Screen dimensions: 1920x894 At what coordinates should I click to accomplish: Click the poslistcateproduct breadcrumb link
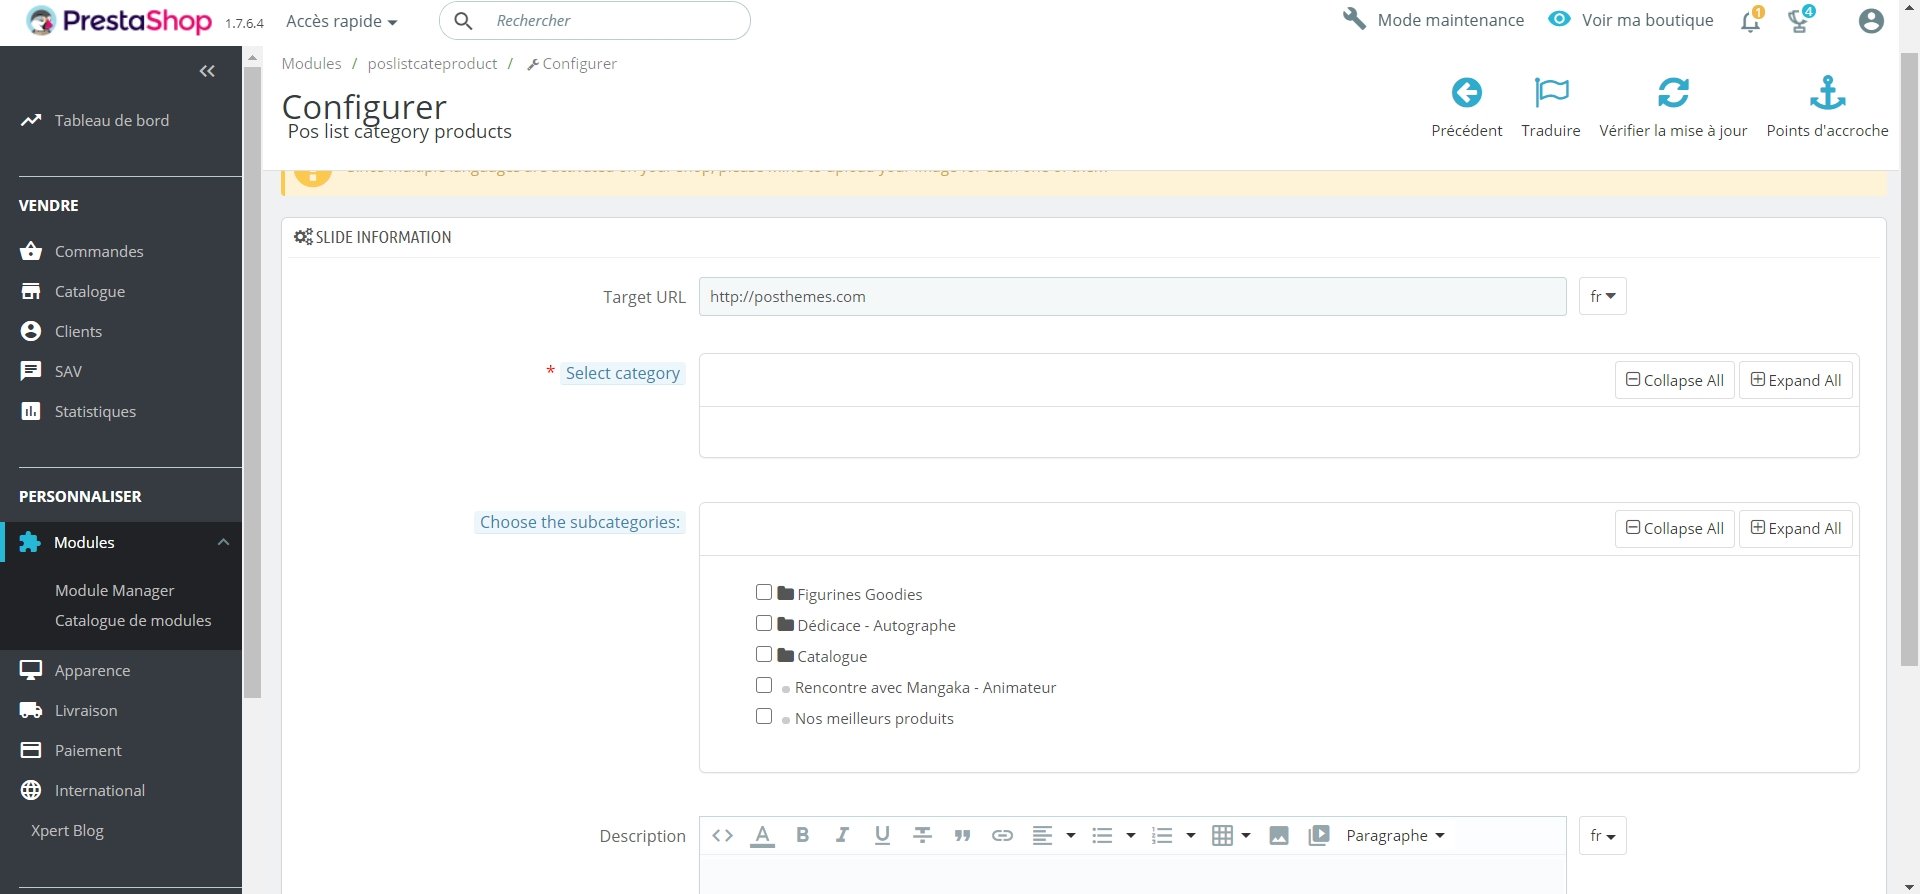tap(432, 63)
